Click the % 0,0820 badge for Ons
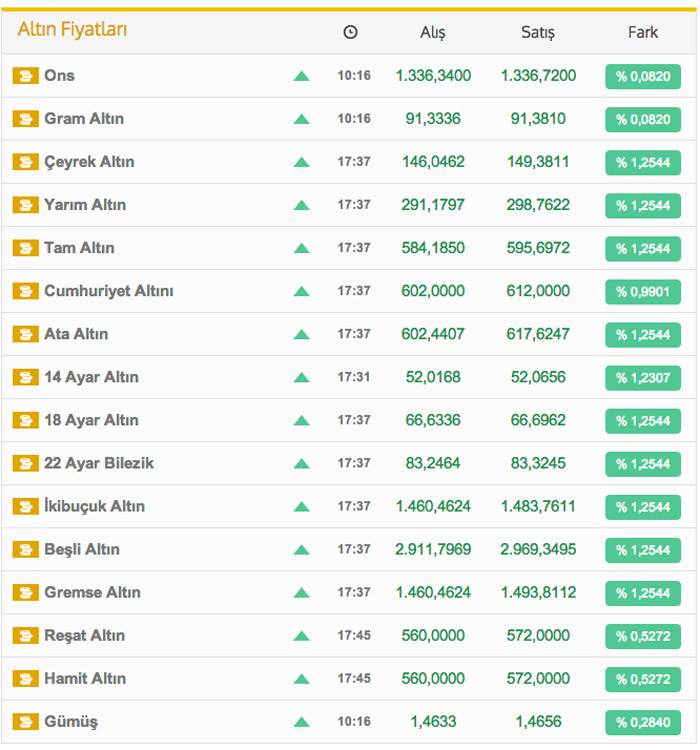 click(643, 77)
